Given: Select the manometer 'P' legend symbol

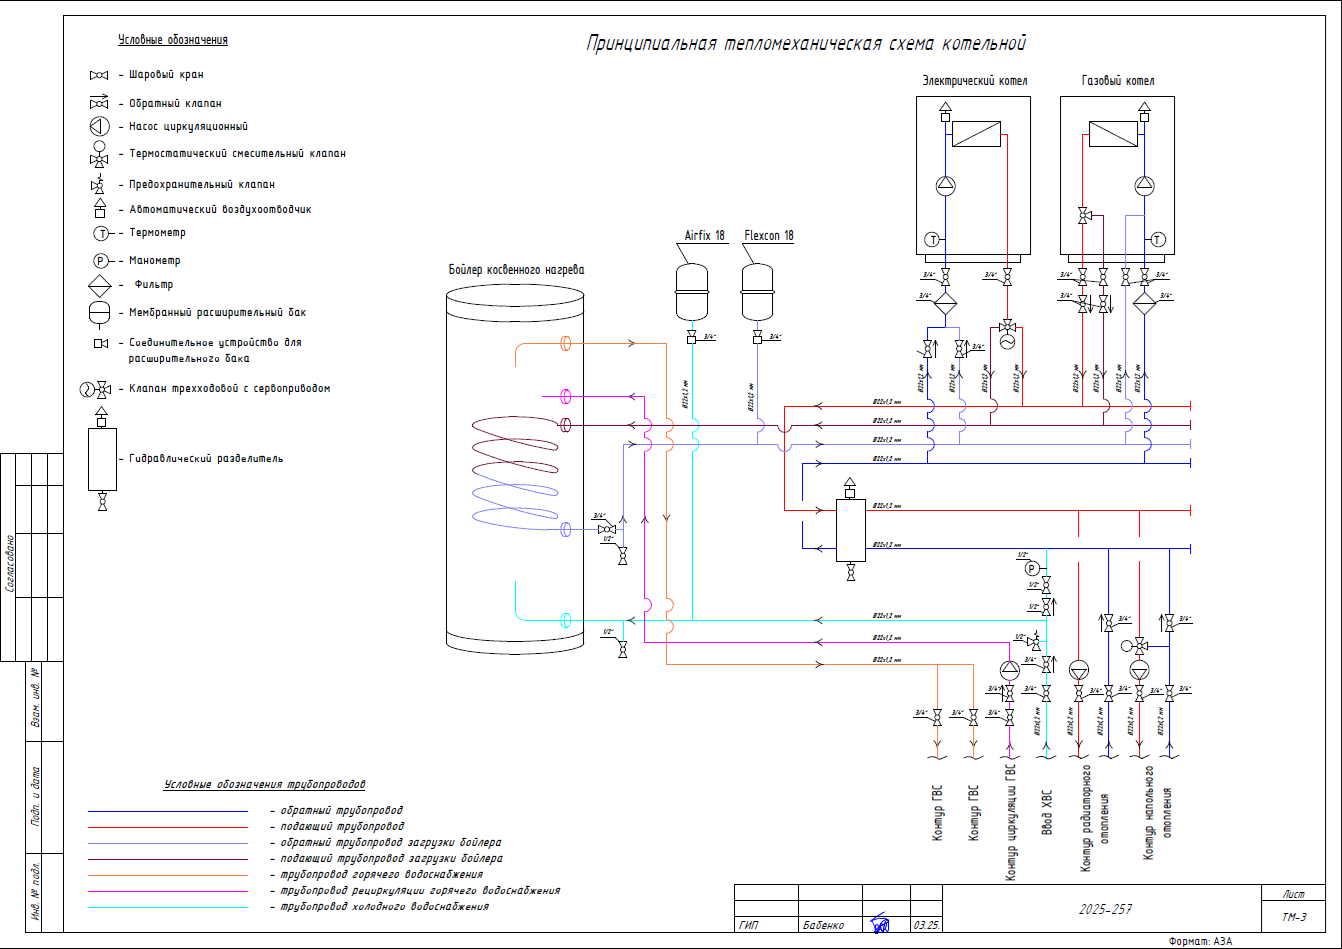Looking at the screenshot, I should click(x=101, y=261).
